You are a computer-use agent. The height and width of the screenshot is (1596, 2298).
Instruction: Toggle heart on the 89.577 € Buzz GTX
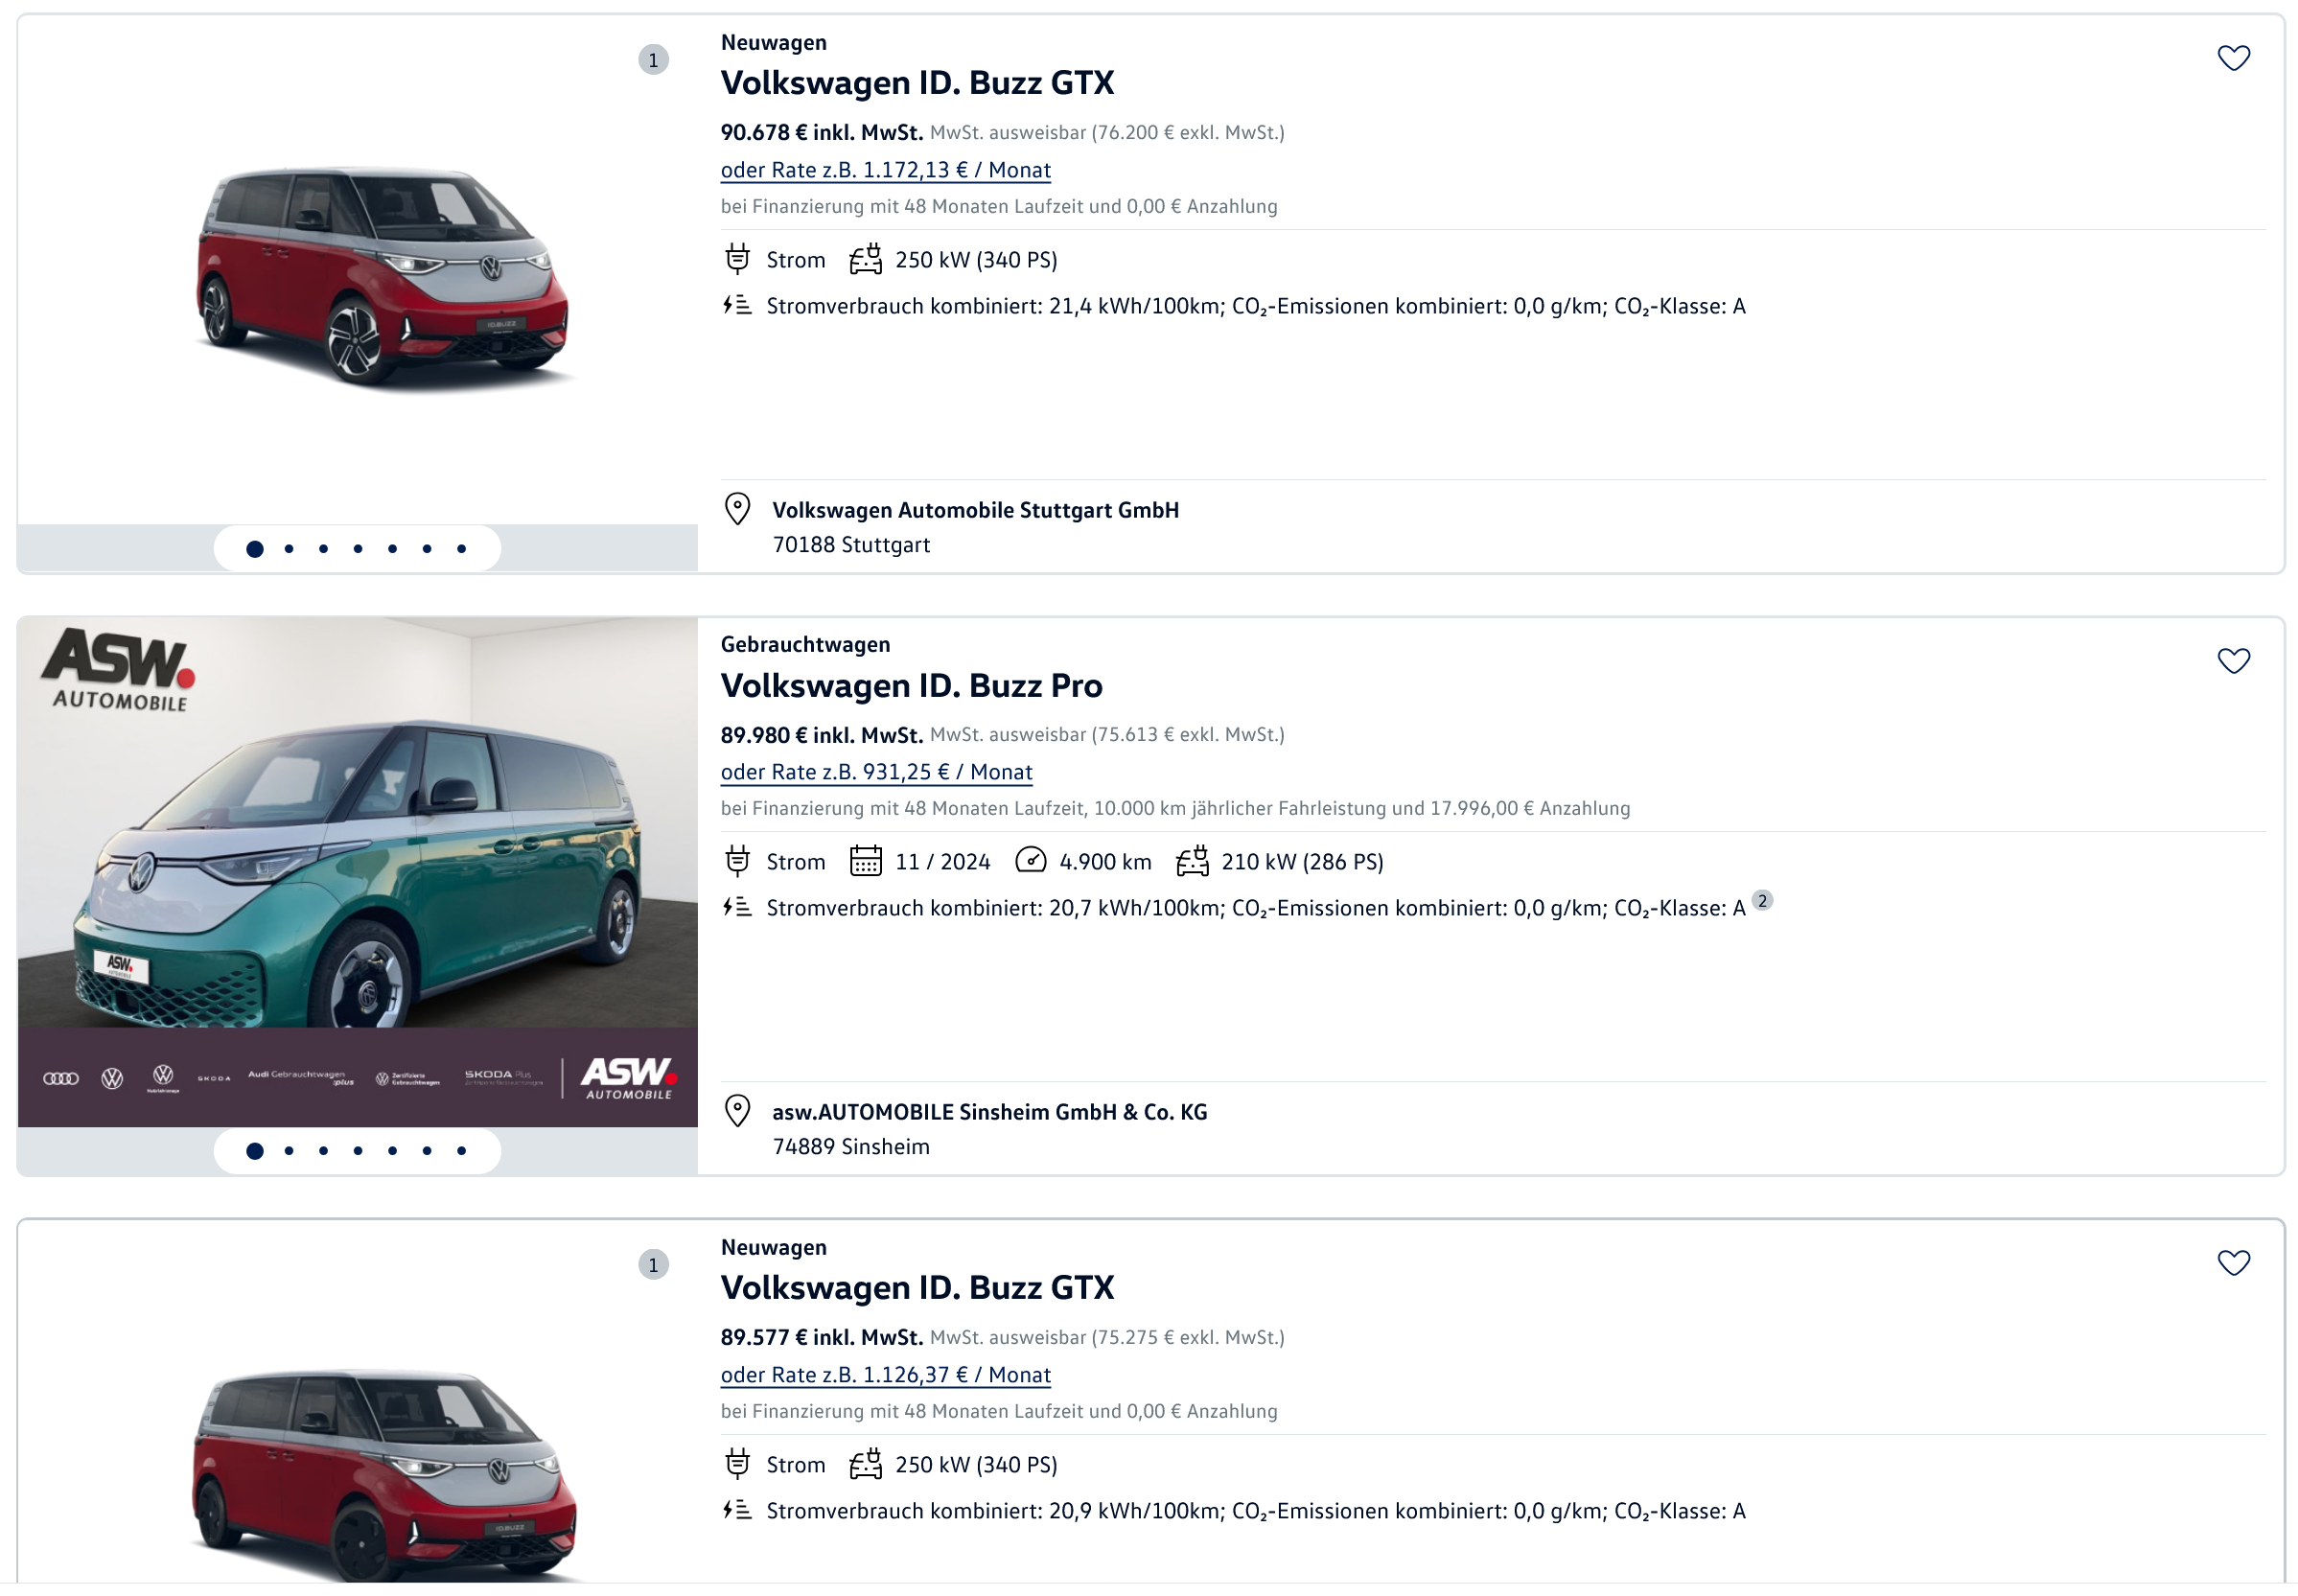click(2232, 1262)
